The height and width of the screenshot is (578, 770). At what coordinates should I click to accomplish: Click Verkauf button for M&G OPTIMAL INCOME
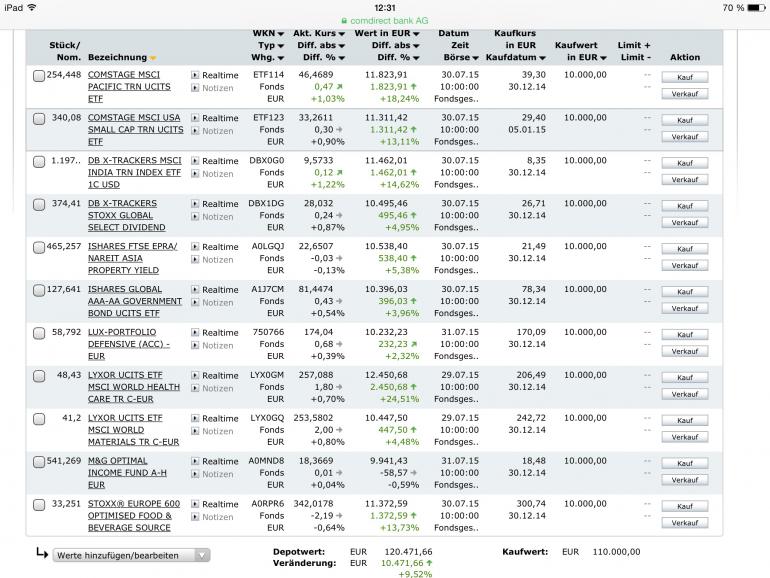pyautogui.click(x=685, y=480)
